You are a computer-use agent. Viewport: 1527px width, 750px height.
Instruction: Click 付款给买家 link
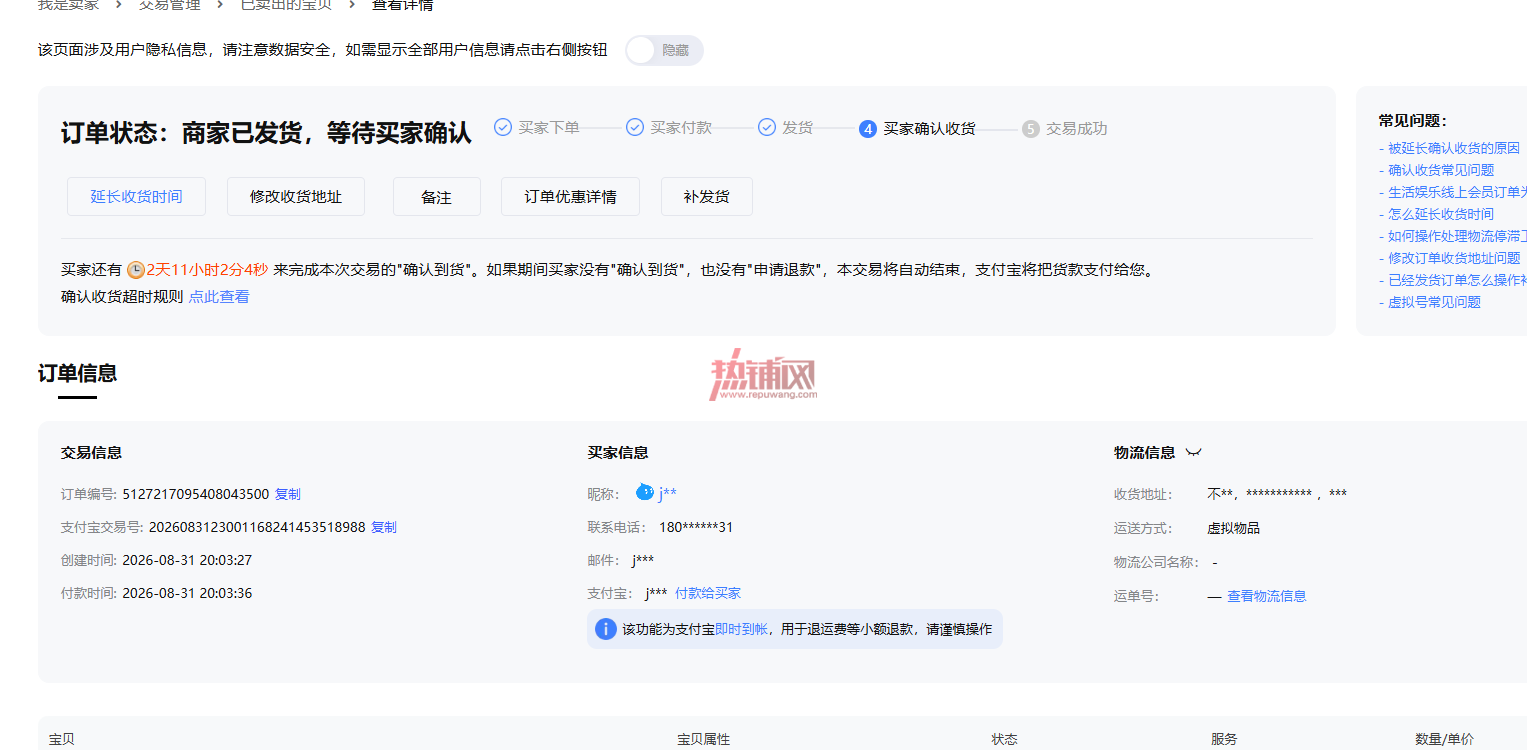pos(708,594)
